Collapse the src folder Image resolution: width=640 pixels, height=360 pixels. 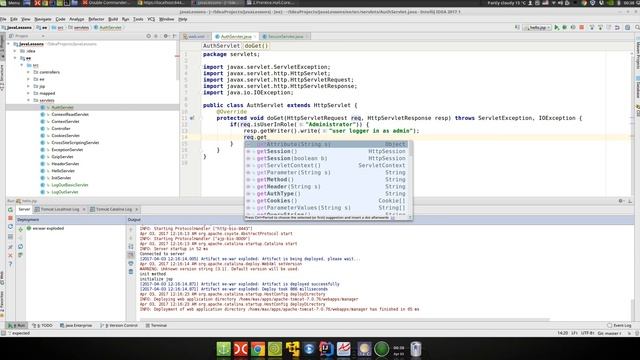pos(22,65)
